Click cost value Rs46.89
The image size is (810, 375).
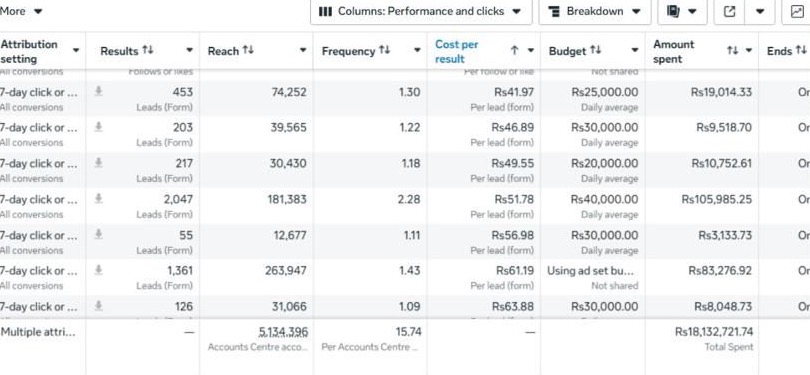(x=513, y=127)
